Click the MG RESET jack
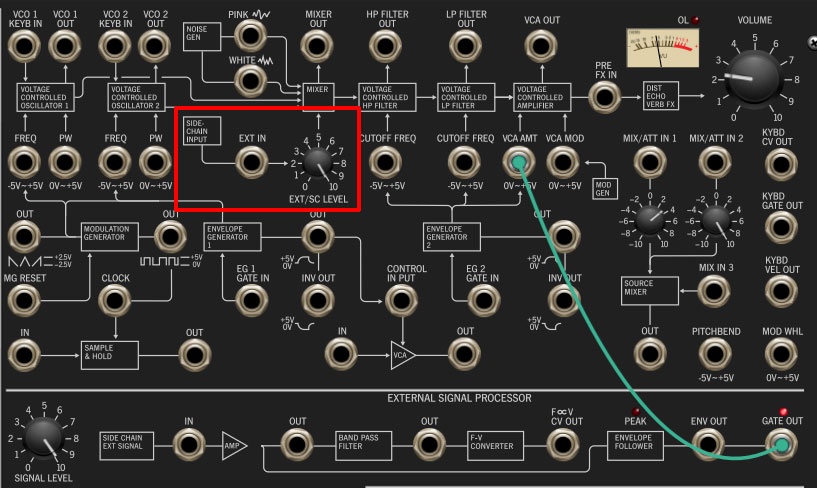817x488 pixels. [24, 301]
